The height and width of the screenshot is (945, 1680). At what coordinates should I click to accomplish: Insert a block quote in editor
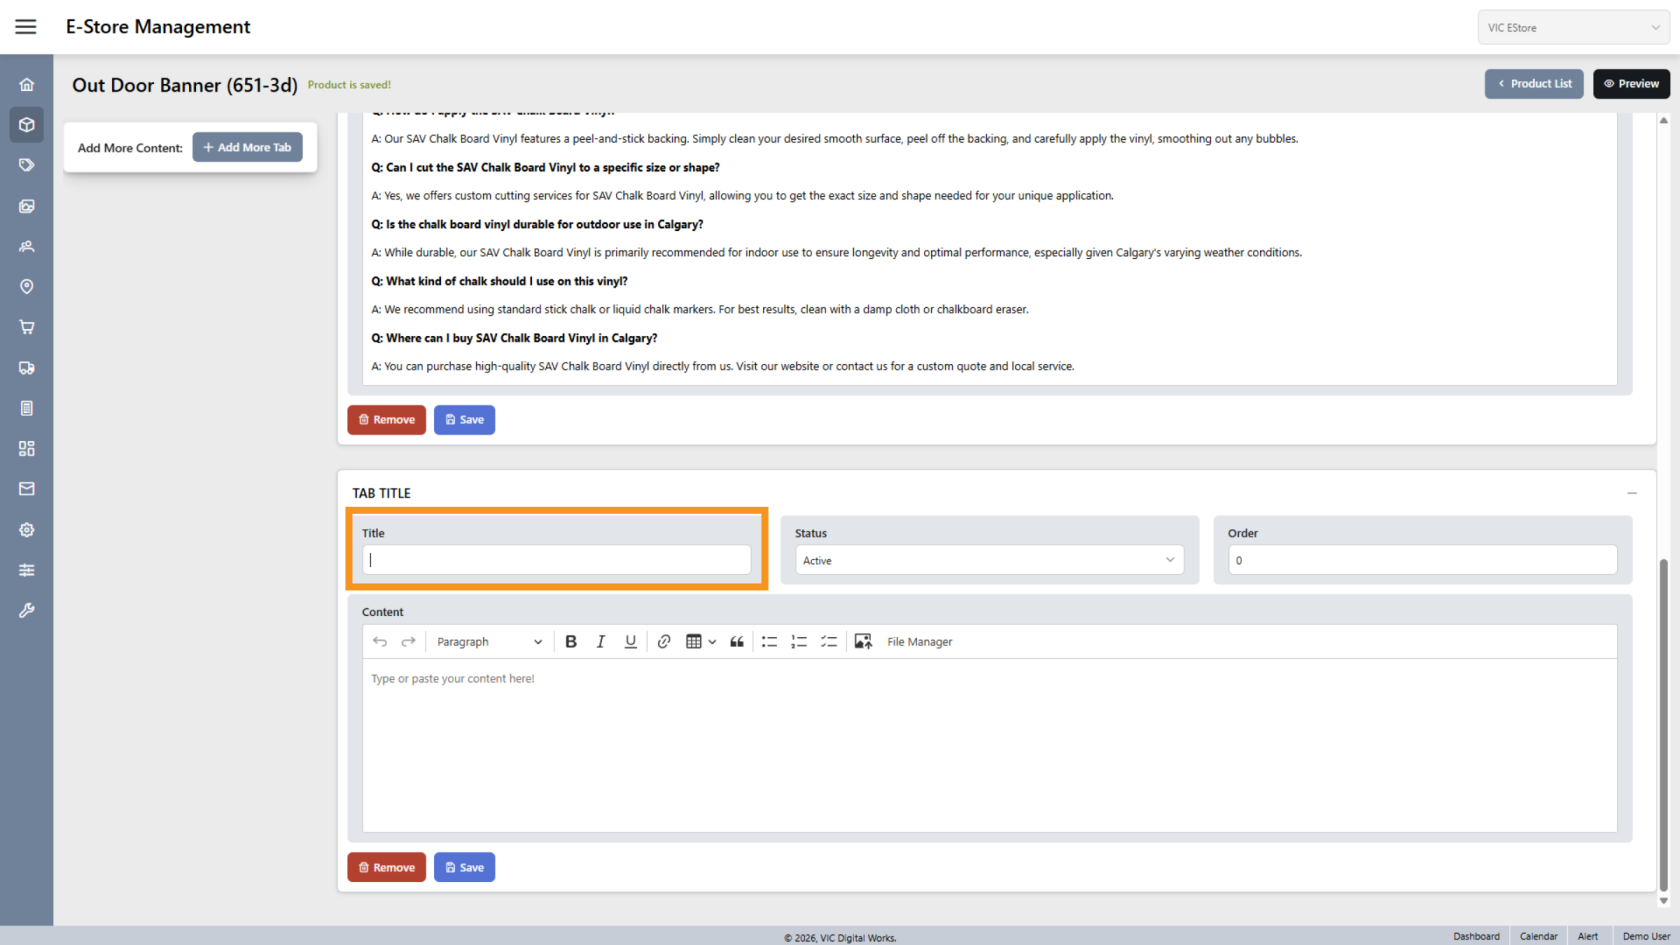click(737, 642)
